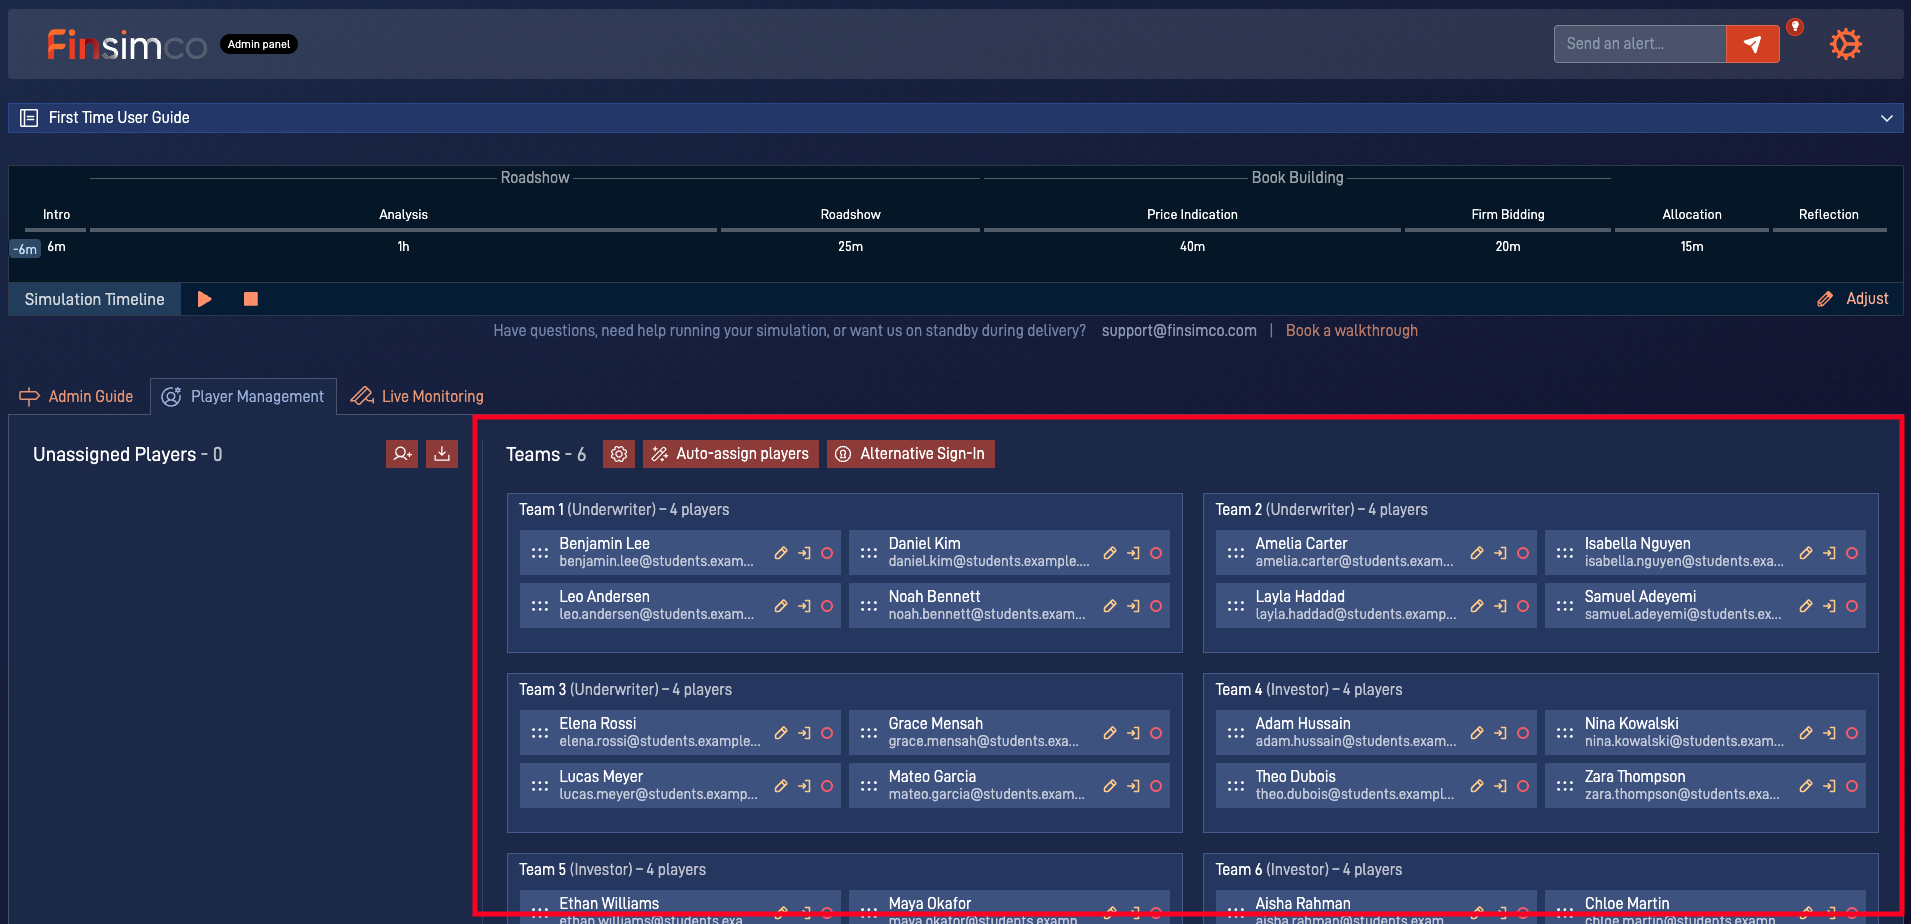Click Benjamin Lee's status circle

coord(827,553)
